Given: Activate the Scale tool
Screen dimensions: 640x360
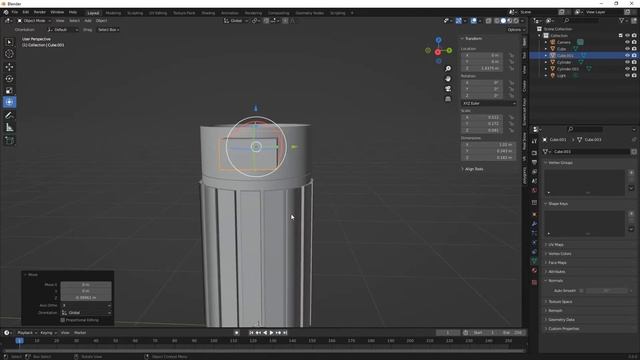Looking at the screenshot, I should 9,90.
